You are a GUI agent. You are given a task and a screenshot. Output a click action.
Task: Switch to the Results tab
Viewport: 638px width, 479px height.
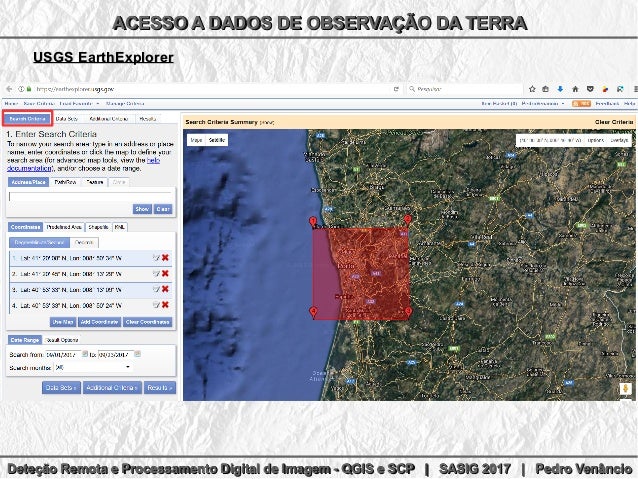click(148, 119)
